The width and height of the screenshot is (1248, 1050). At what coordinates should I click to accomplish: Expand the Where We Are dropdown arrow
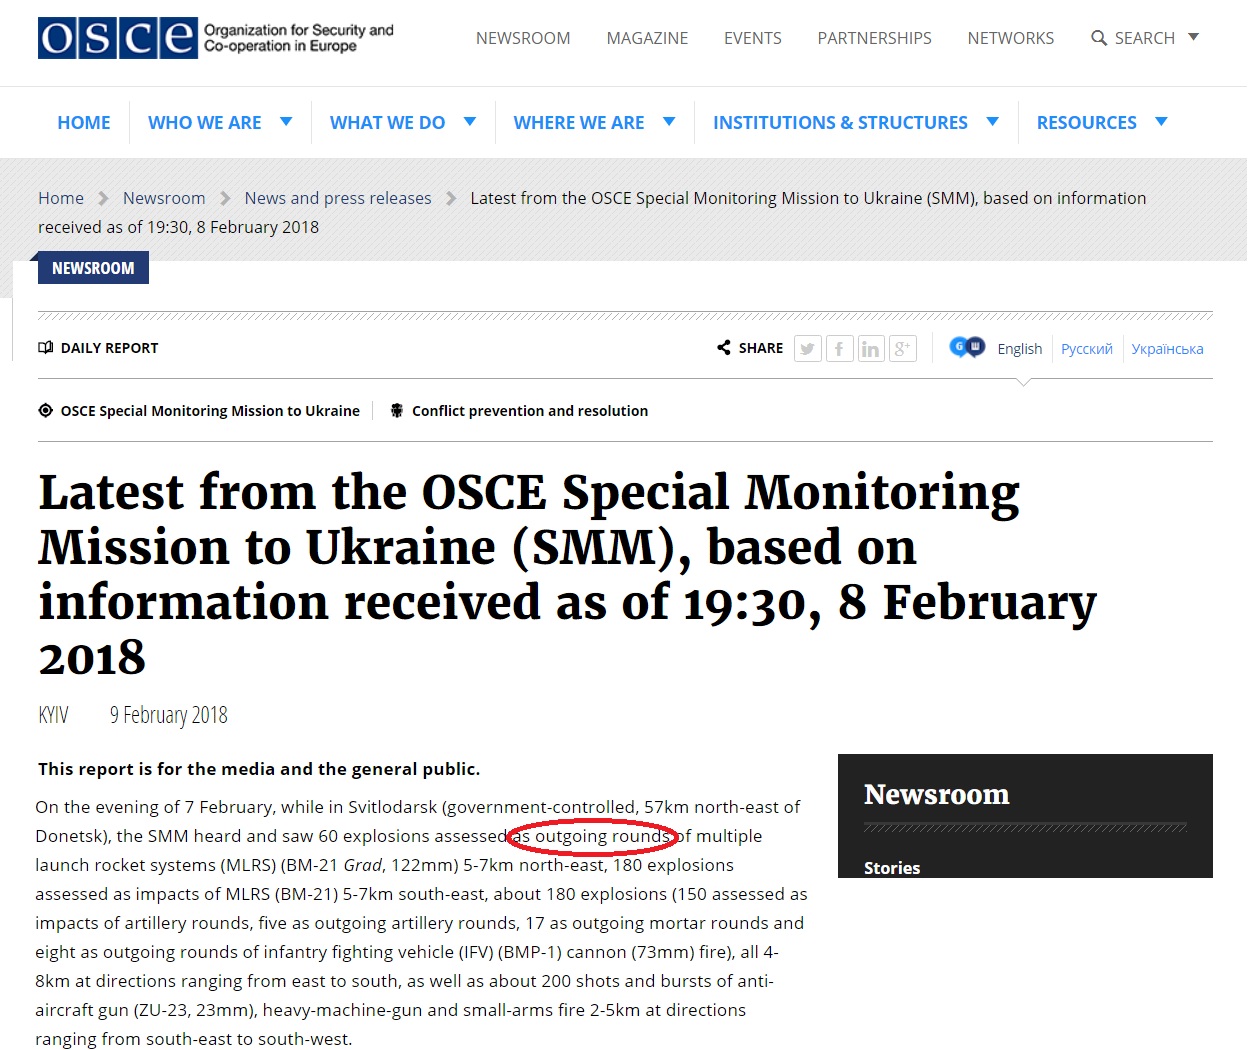pos(669,122)
